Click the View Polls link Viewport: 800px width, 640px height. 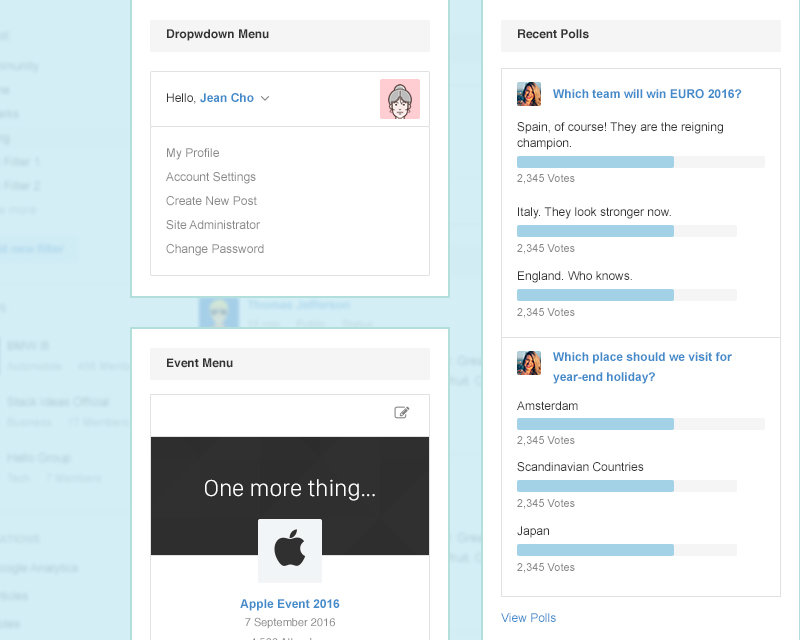pyautogui.click(x=528, y=617)
